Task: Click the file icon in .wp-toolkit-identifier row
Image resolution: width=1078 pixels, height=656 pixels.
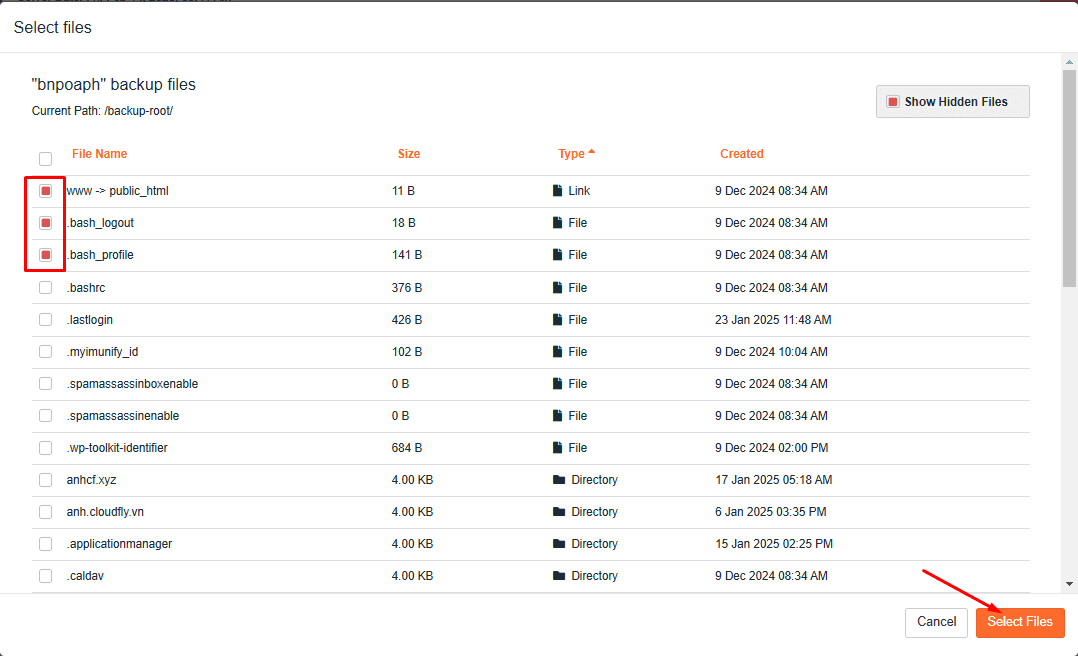Action: click(558, 448)
